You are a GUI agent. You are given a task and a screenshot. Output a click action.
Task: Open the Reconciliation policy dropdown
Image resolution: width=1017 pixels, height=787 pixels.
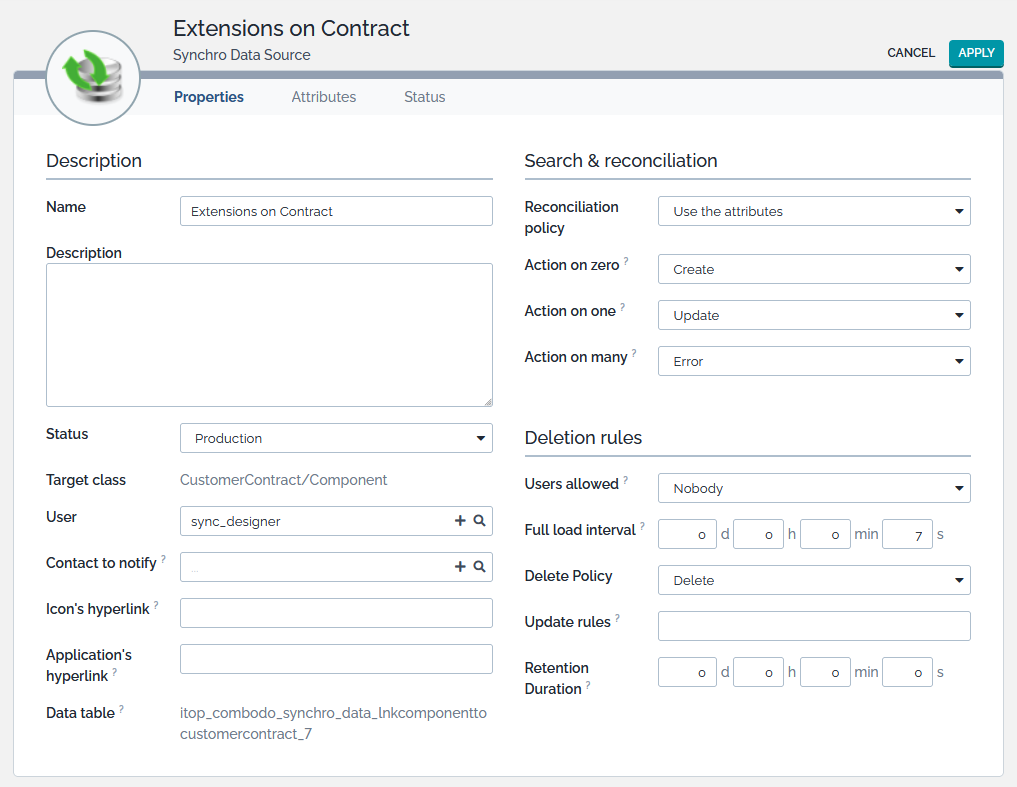[813, 211]
